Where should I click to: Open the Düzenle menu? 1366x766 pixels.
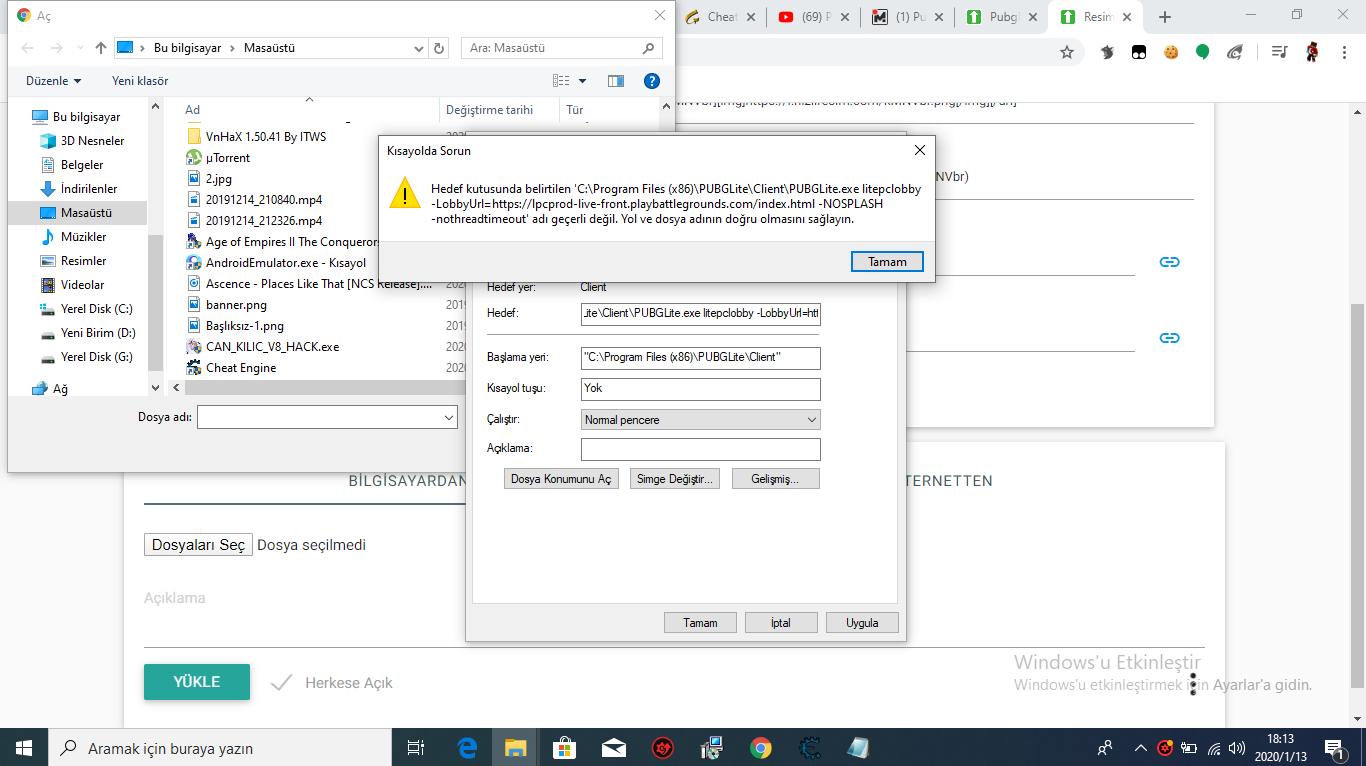point(54,81)
